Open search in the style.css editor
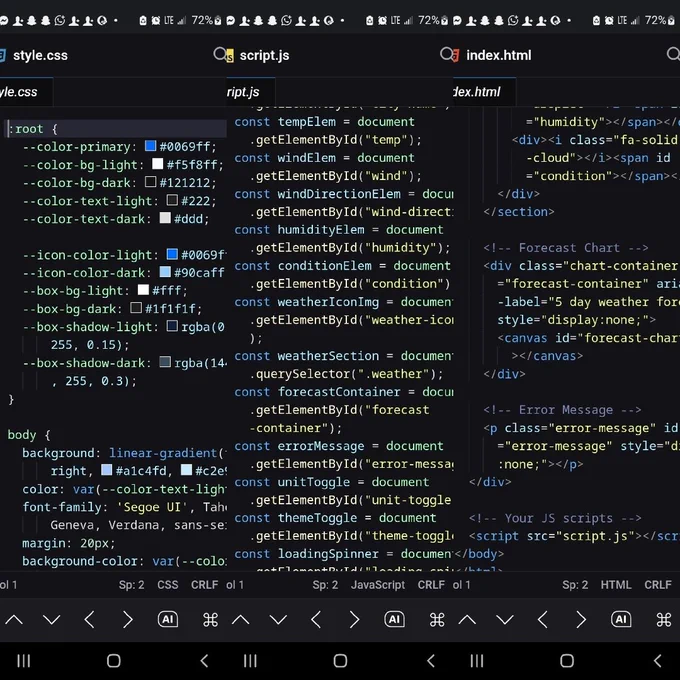This screenshot has height=680, width=680. 219,54
